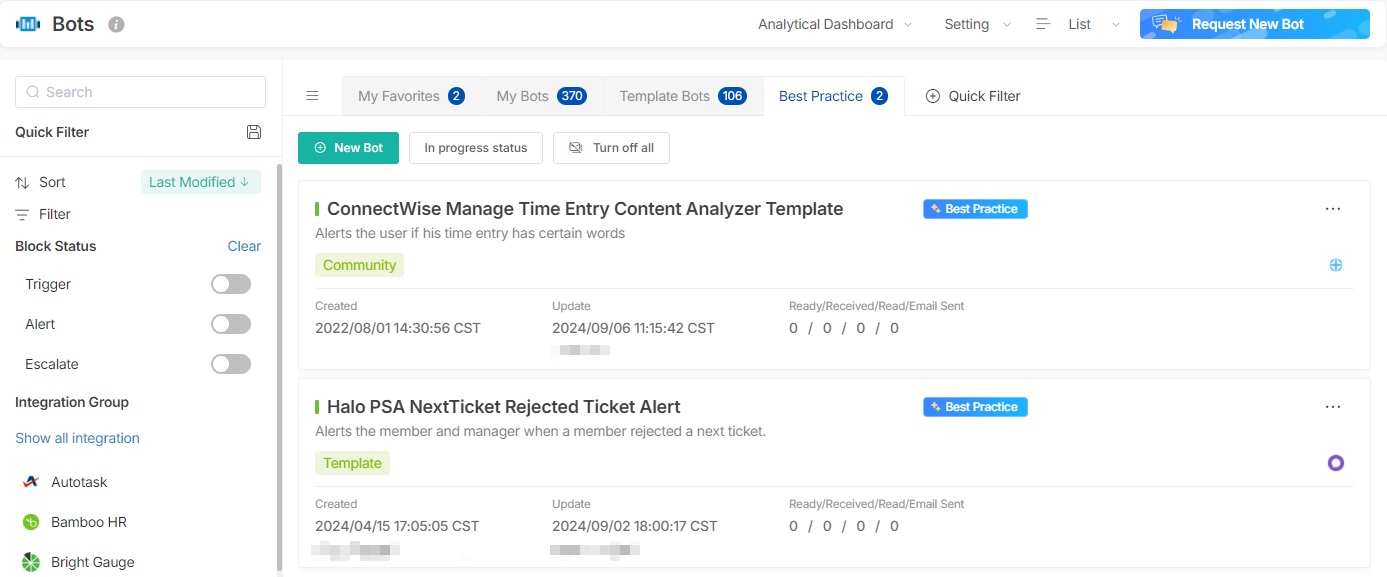The height and width of the screenshot is (577, 1387).
Task: Click the purple circle icon on Halo PSA bot
Action: pyautogui.click(x=1335, y=463)
